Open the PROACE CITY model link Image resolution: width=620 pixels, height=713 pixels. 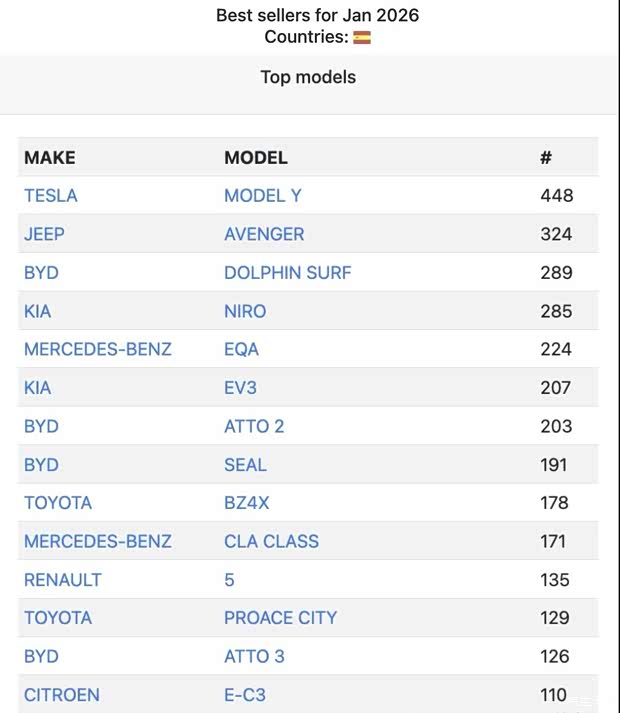pos(280,618)
